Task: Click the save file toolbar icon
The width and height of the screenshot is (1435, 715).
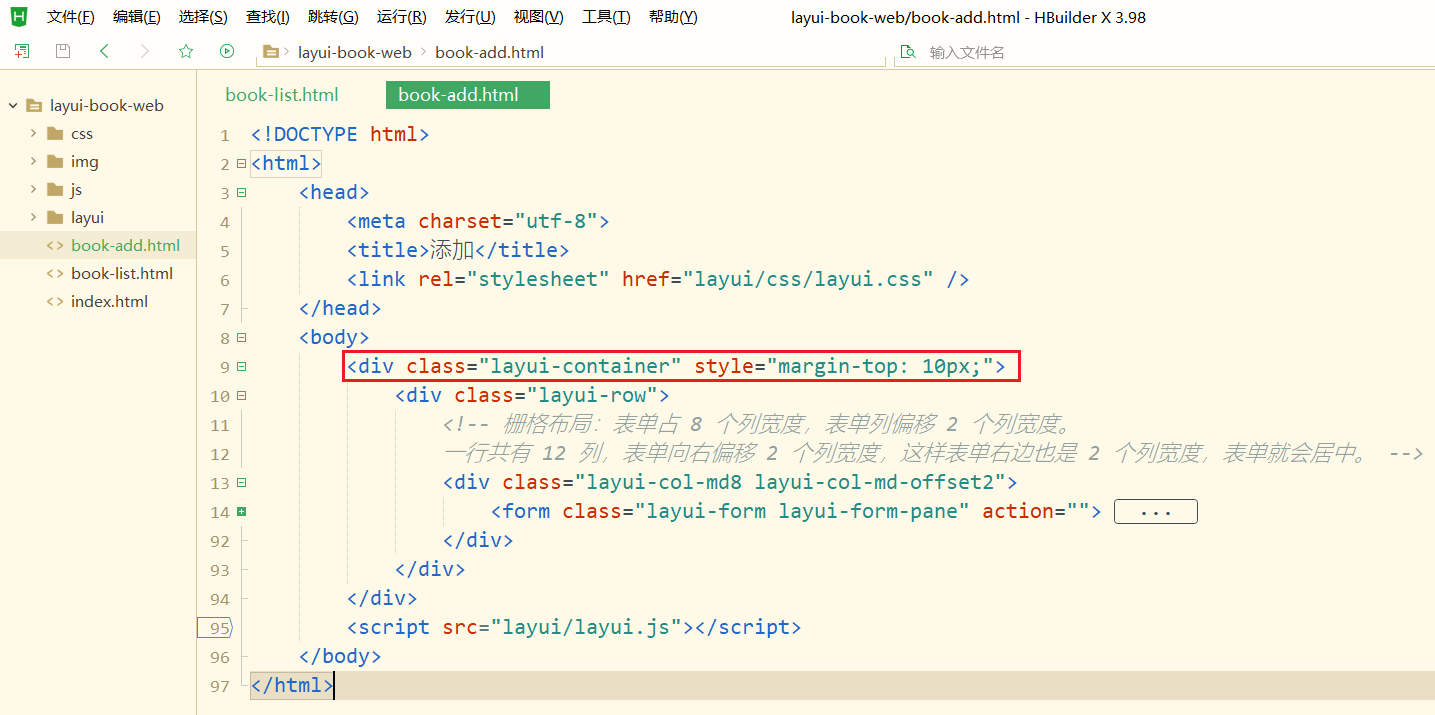Action: click(x=63, y=51)
